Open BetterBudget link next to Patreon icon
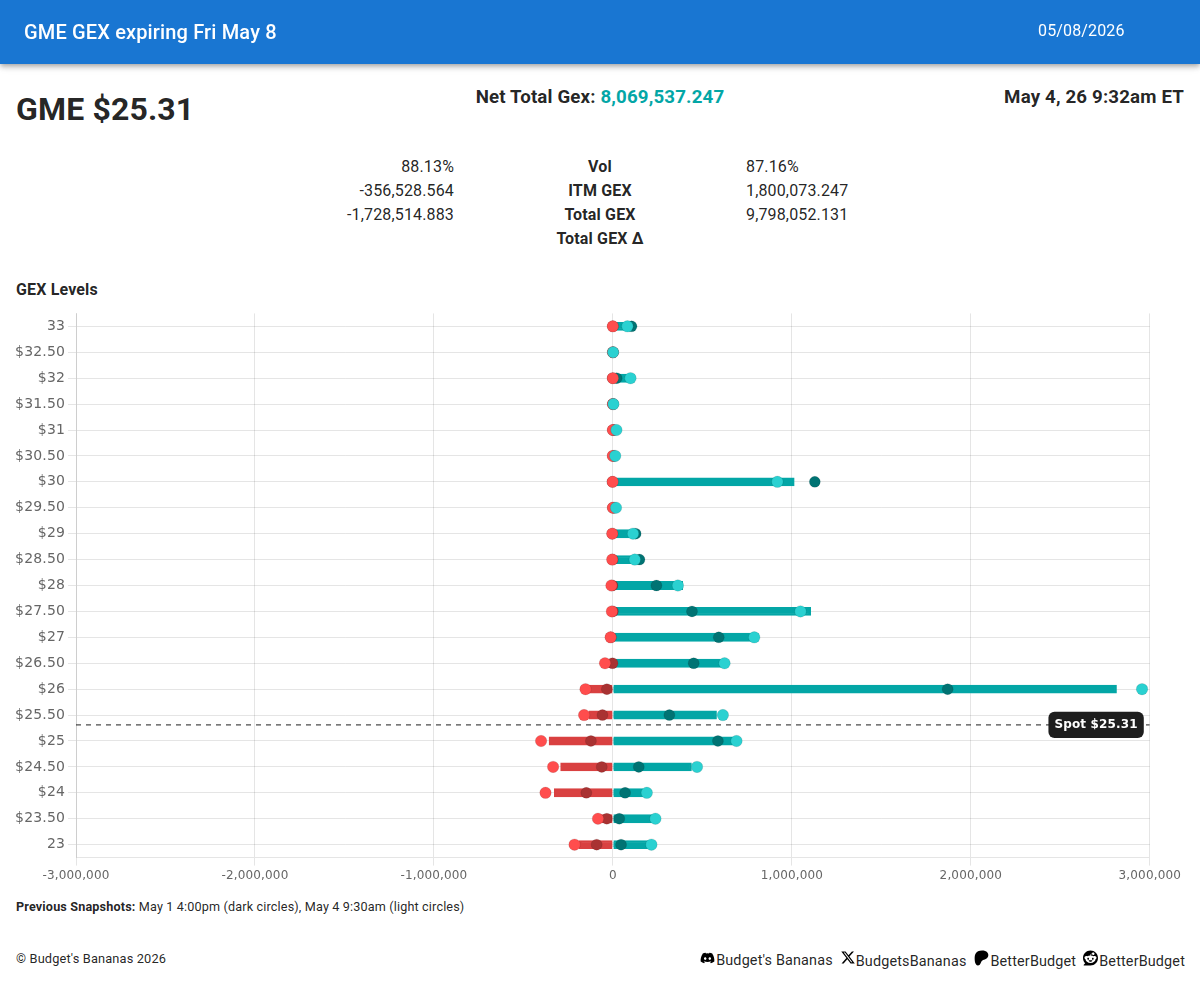 [x=1033, y=960]
